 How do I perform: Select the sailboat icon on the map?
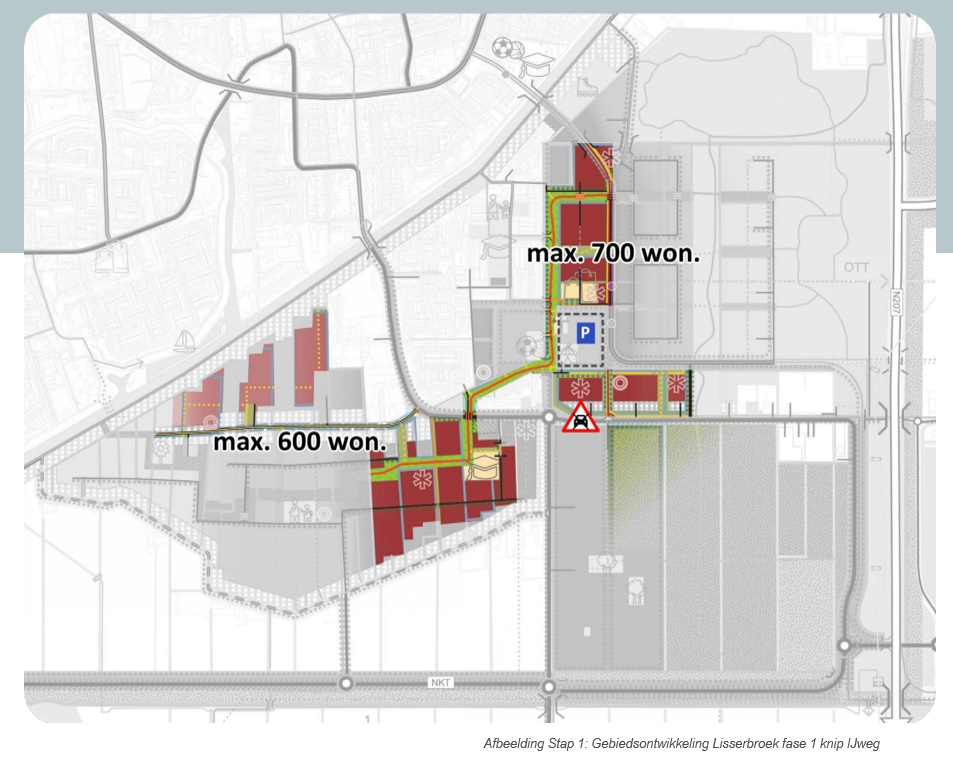[184, 341]
